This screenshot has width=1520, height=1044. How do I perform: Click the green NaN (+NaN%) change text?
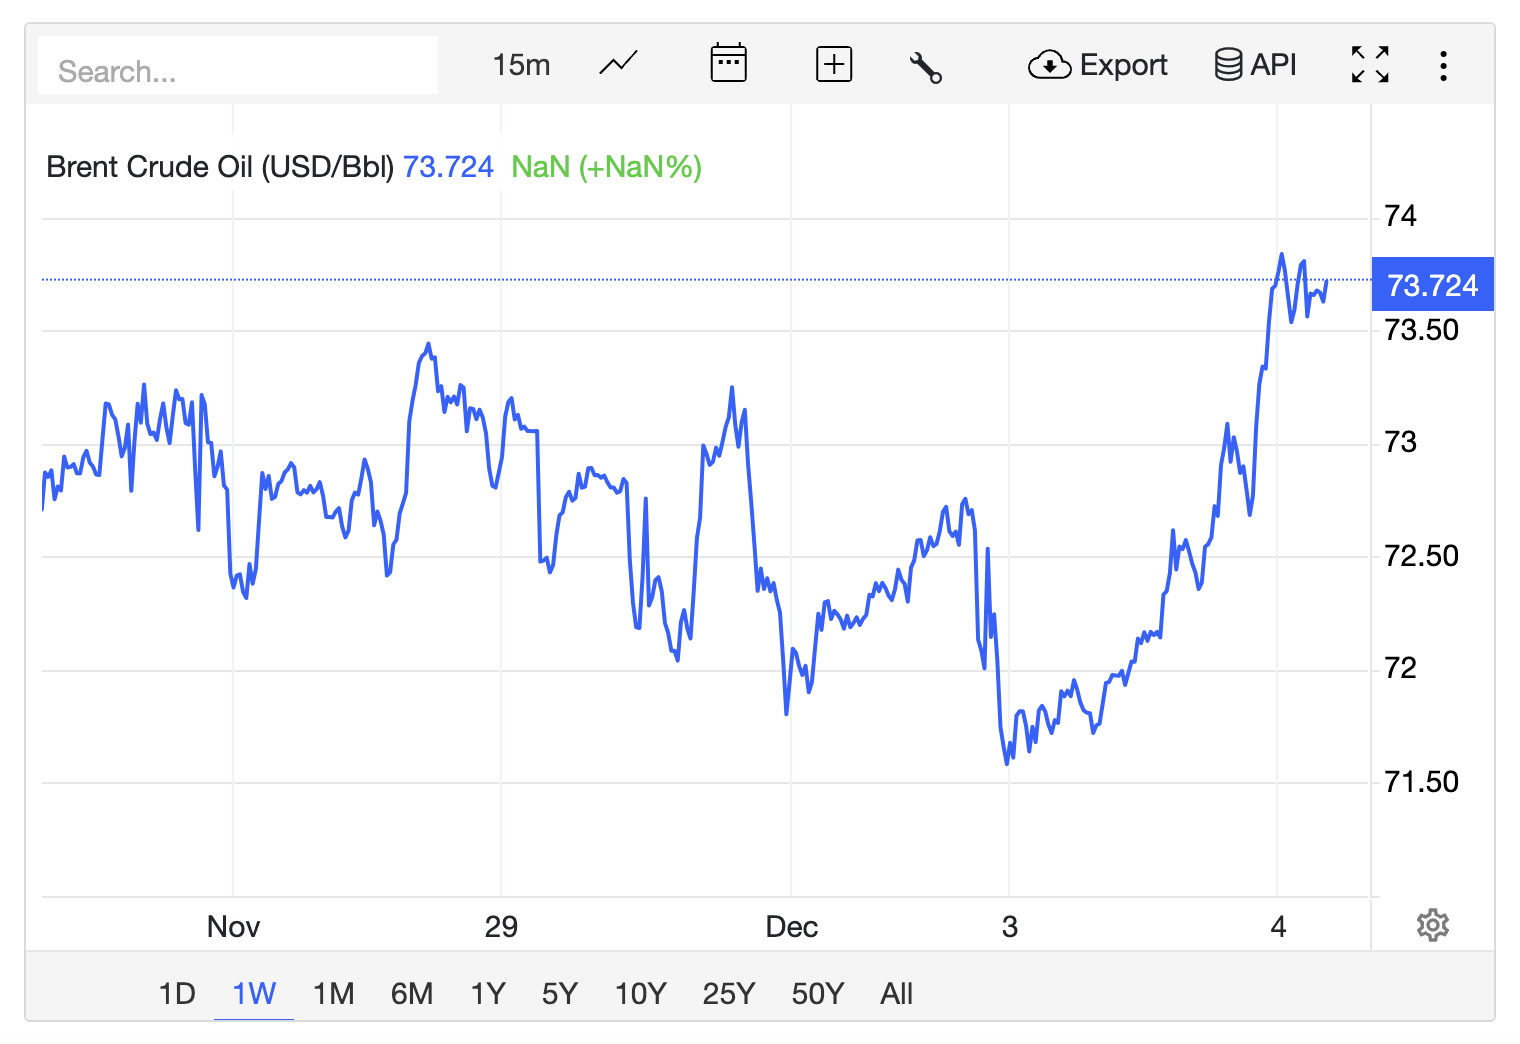pyautogui.click(x=606, y=167)
